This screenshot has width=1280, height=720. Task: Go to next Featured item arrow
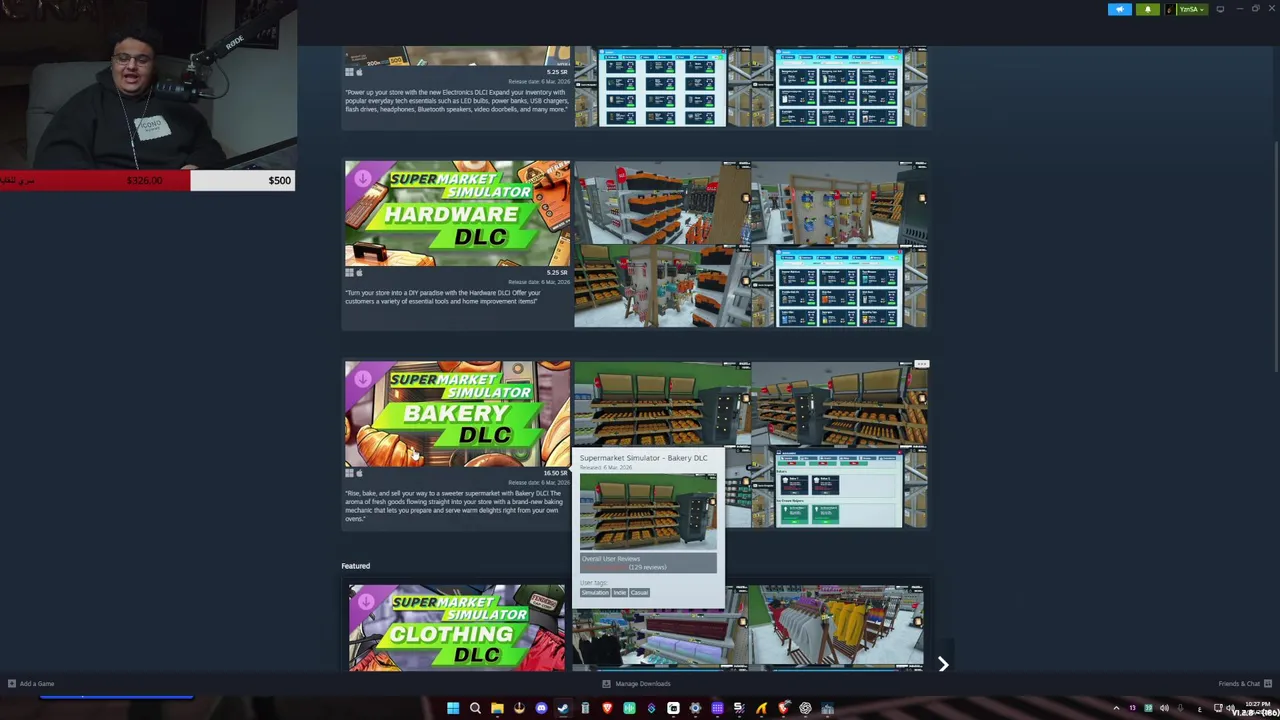pyautogui.click(x=942, y=664)
